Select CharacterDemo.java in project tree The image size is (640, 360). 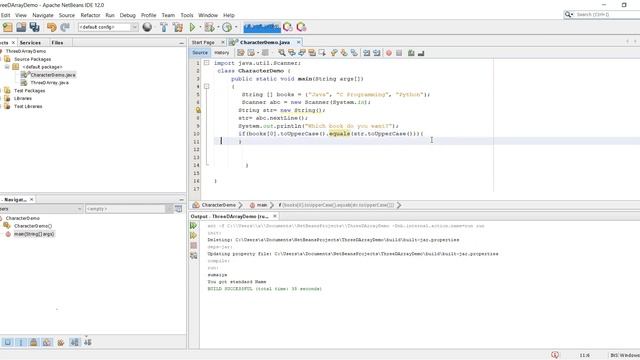pos(53,75)
